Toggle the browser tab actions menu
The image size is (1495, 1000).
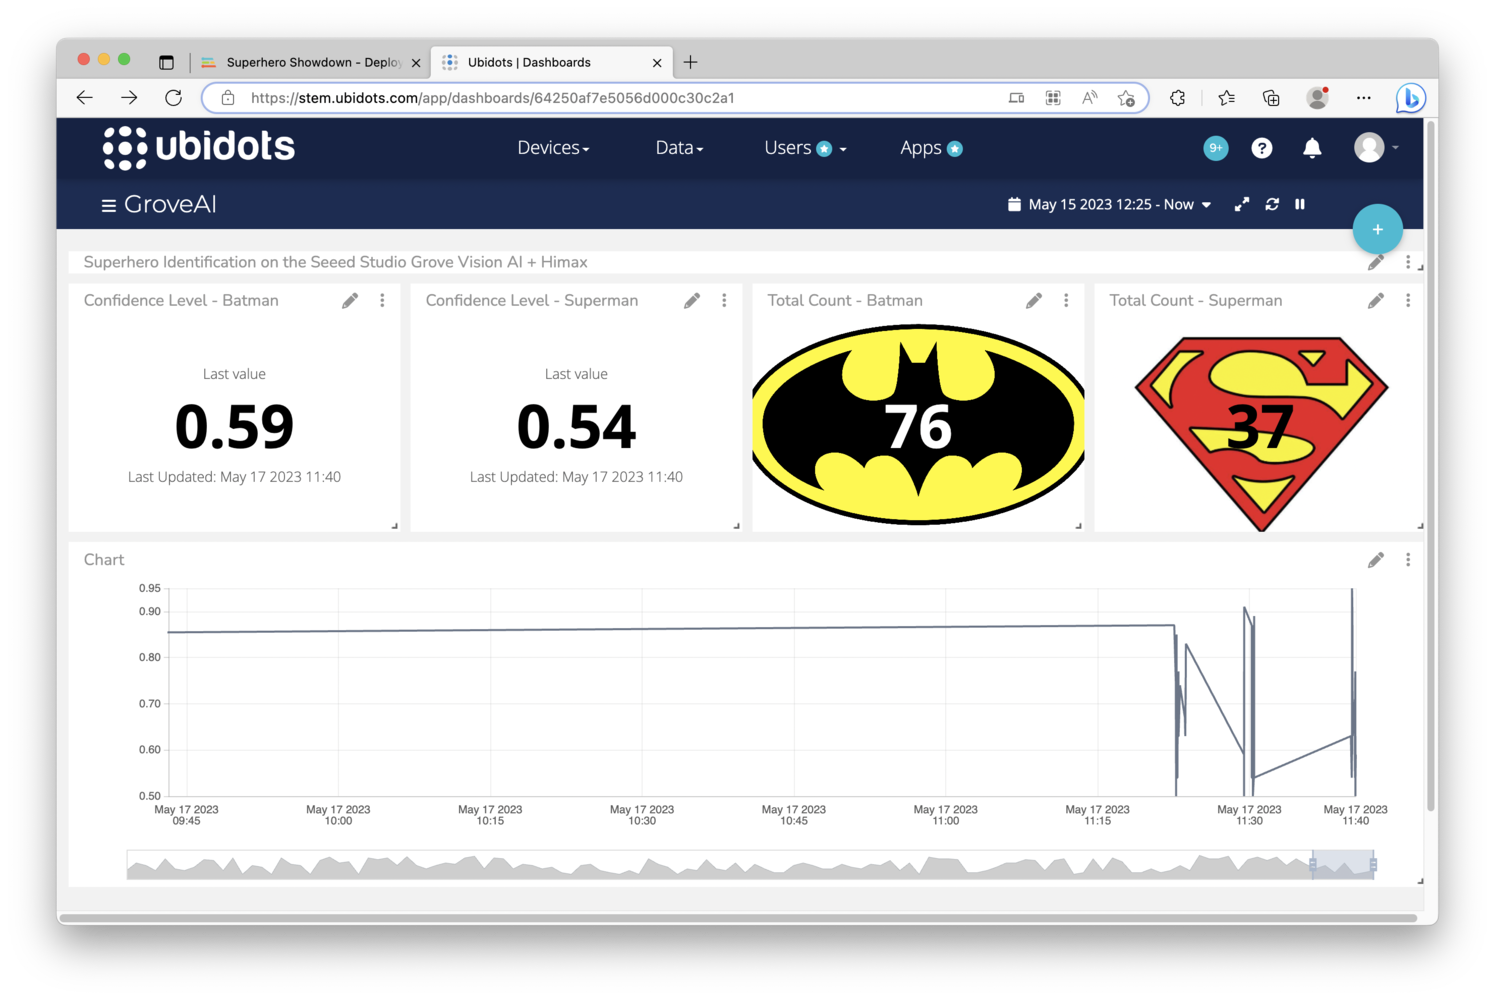click(x=166, y=62)
